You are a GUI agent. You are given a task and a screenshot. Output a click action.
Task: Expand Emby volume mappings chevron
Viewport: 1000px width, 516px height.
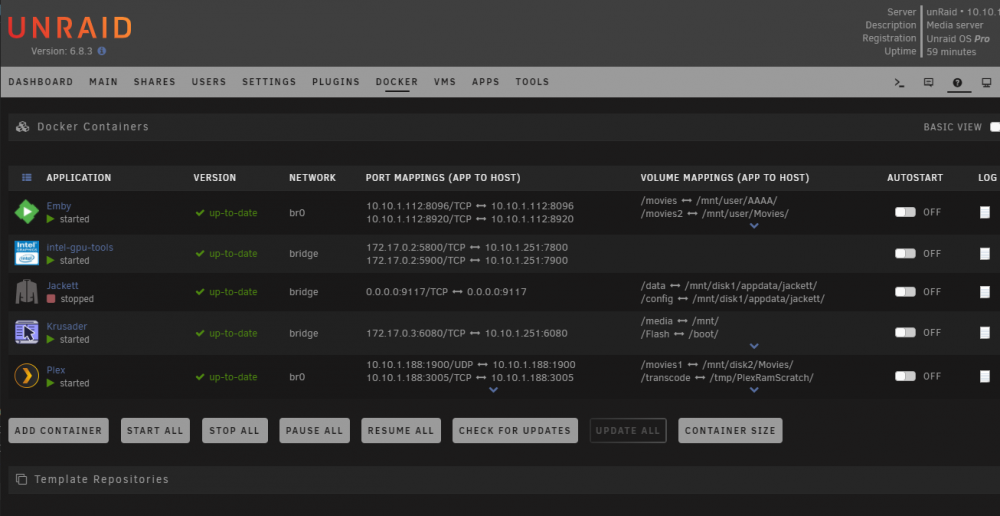click(x=754, y=226)
